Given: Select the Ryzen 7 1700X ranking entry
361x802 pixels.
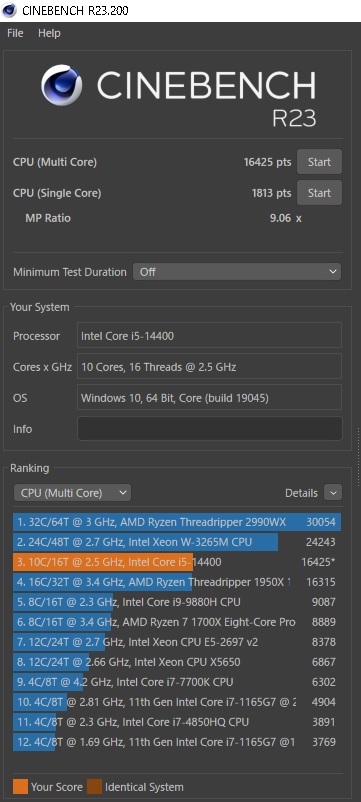Looking at the screenshot, I should pyautogui.click(x=177, y=622).
